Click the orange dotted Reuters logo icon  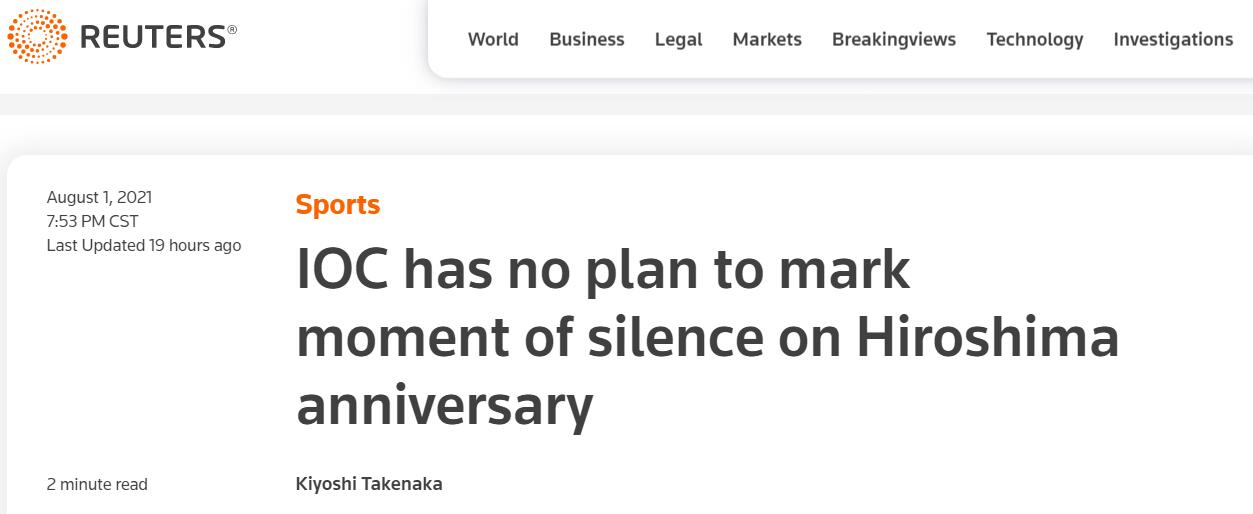point(37,37)
